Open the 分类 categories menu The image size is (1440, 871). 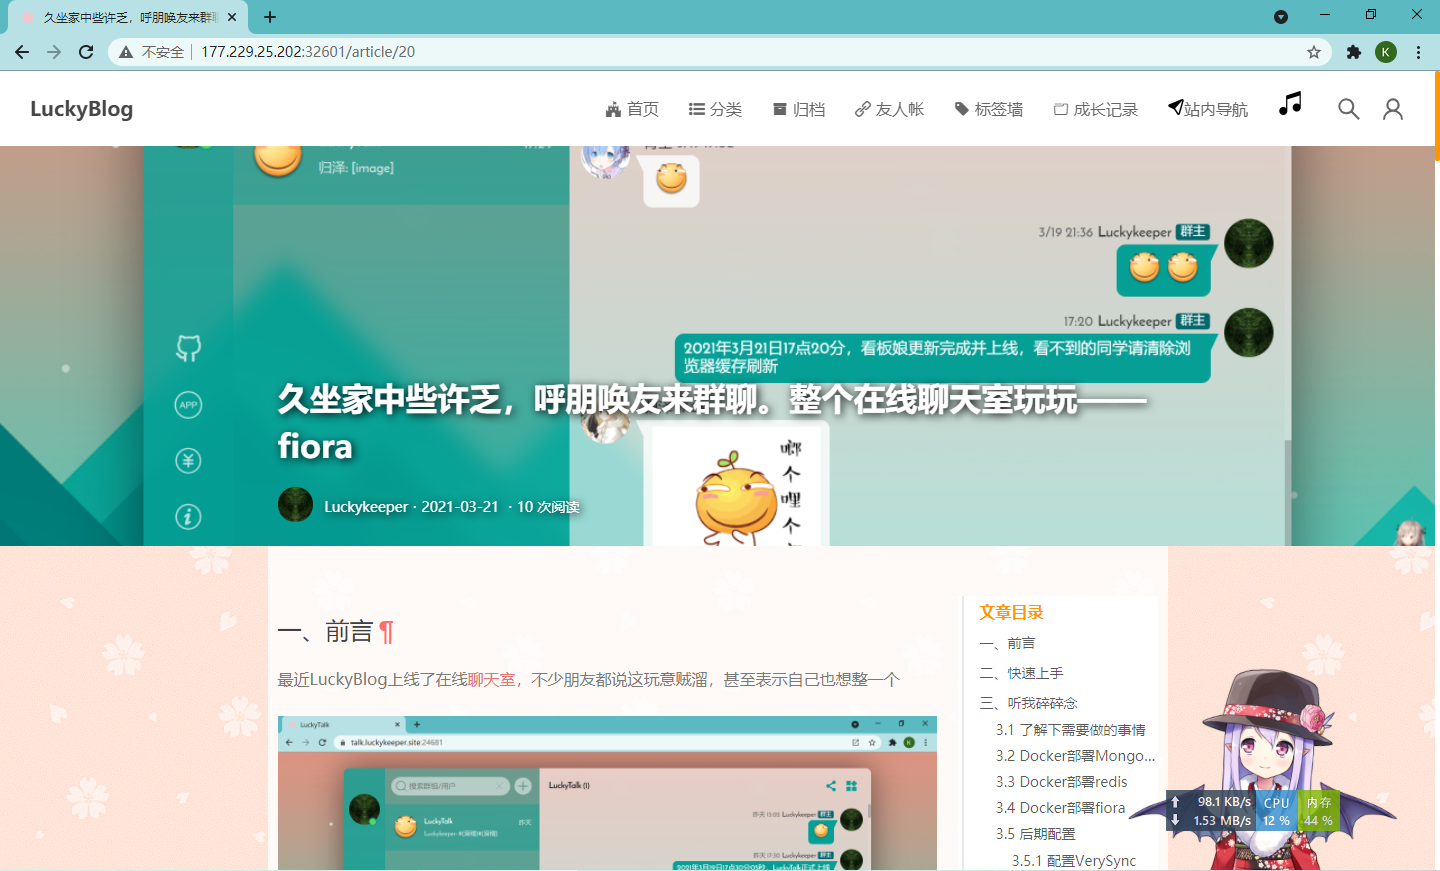(x=715, y=109)
